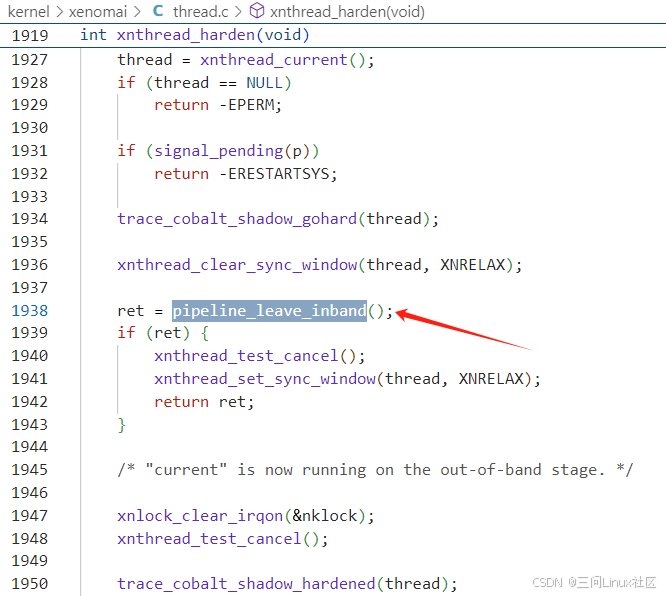This screenshot has width=666, height=596.
Task: Open xnthread_harden(void) breadcrumb symbol
Action: point(347,12)
